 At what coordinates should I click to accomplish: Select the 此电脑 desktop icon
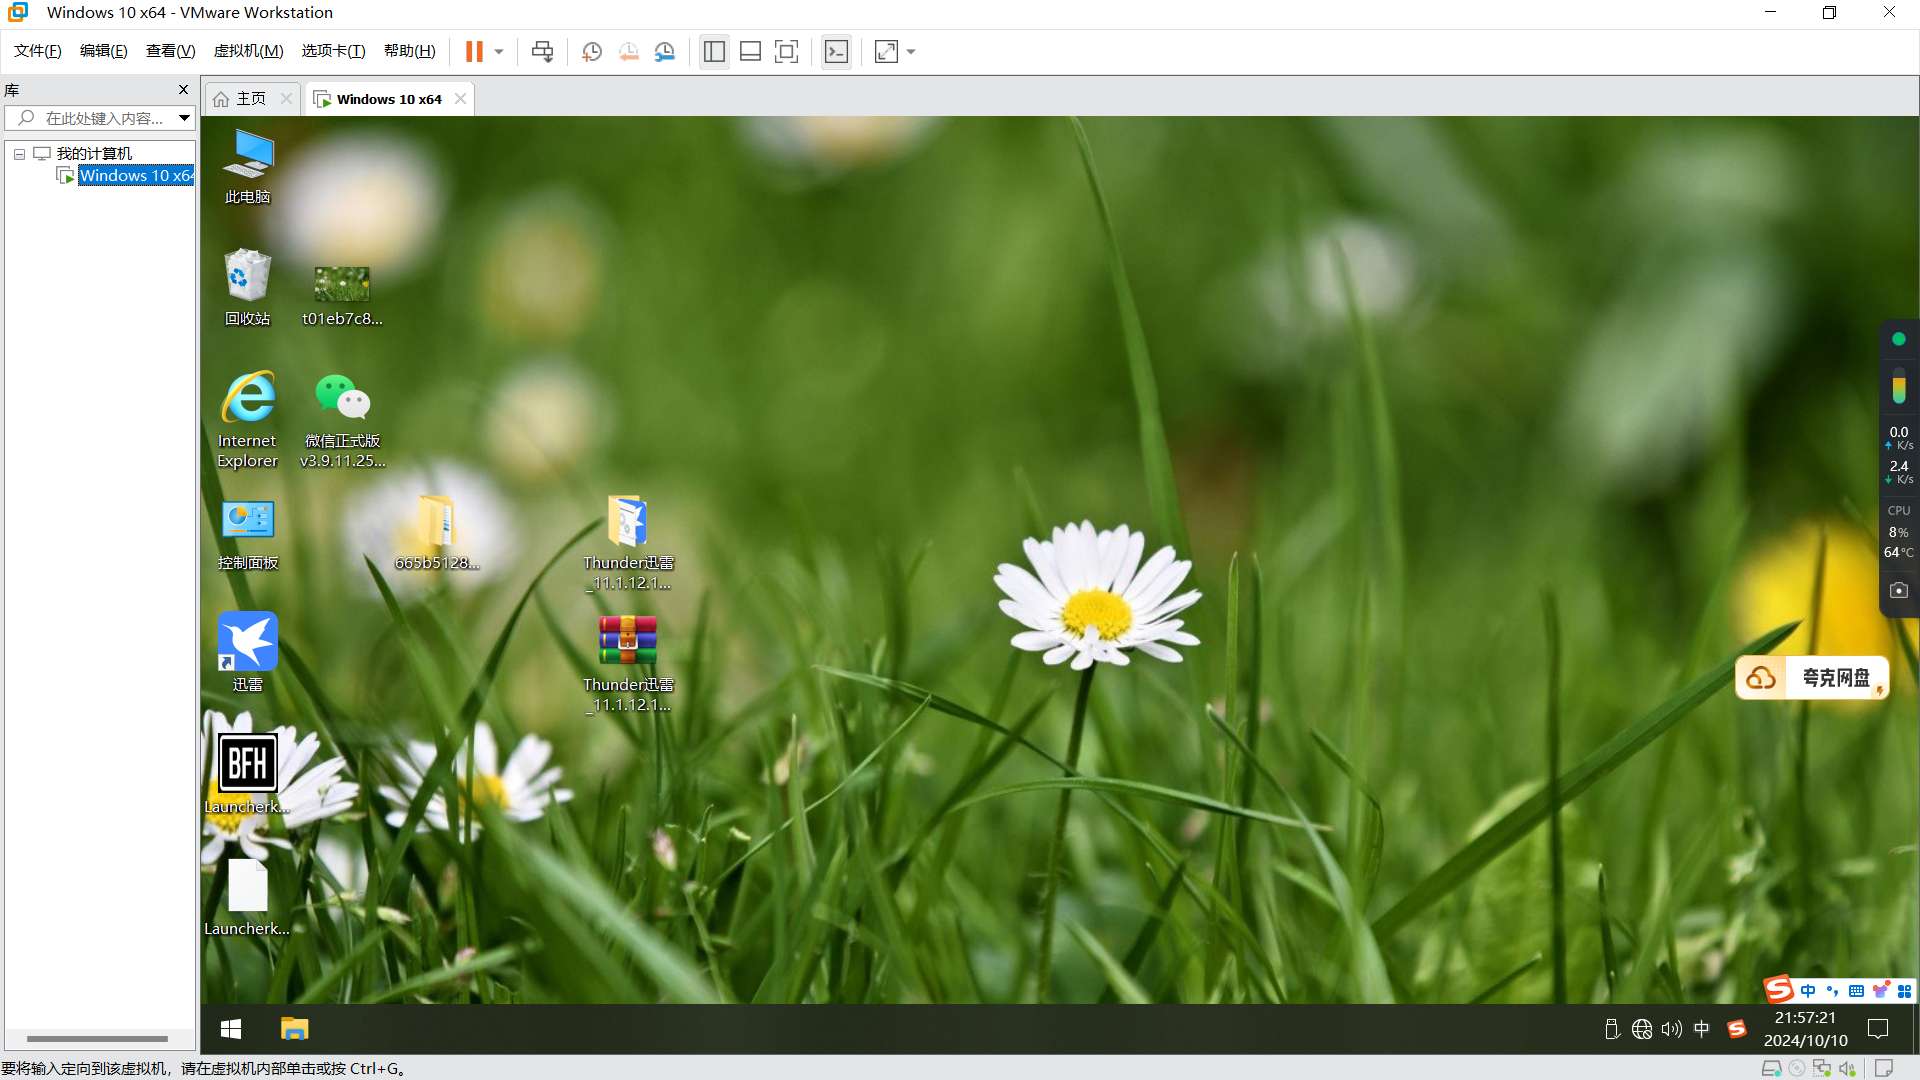(247, 167)
